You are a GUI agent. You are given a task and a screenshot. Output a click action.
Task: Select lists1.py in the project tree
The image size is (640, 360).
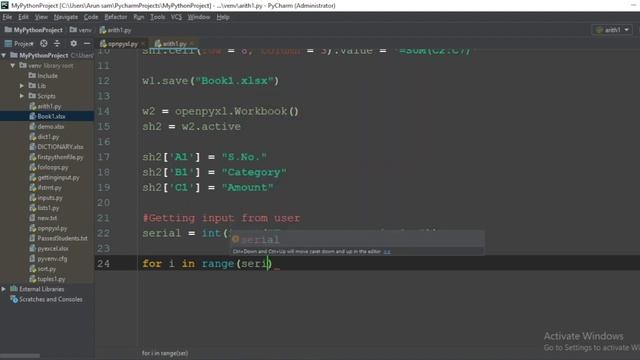[x=47, y=208]
